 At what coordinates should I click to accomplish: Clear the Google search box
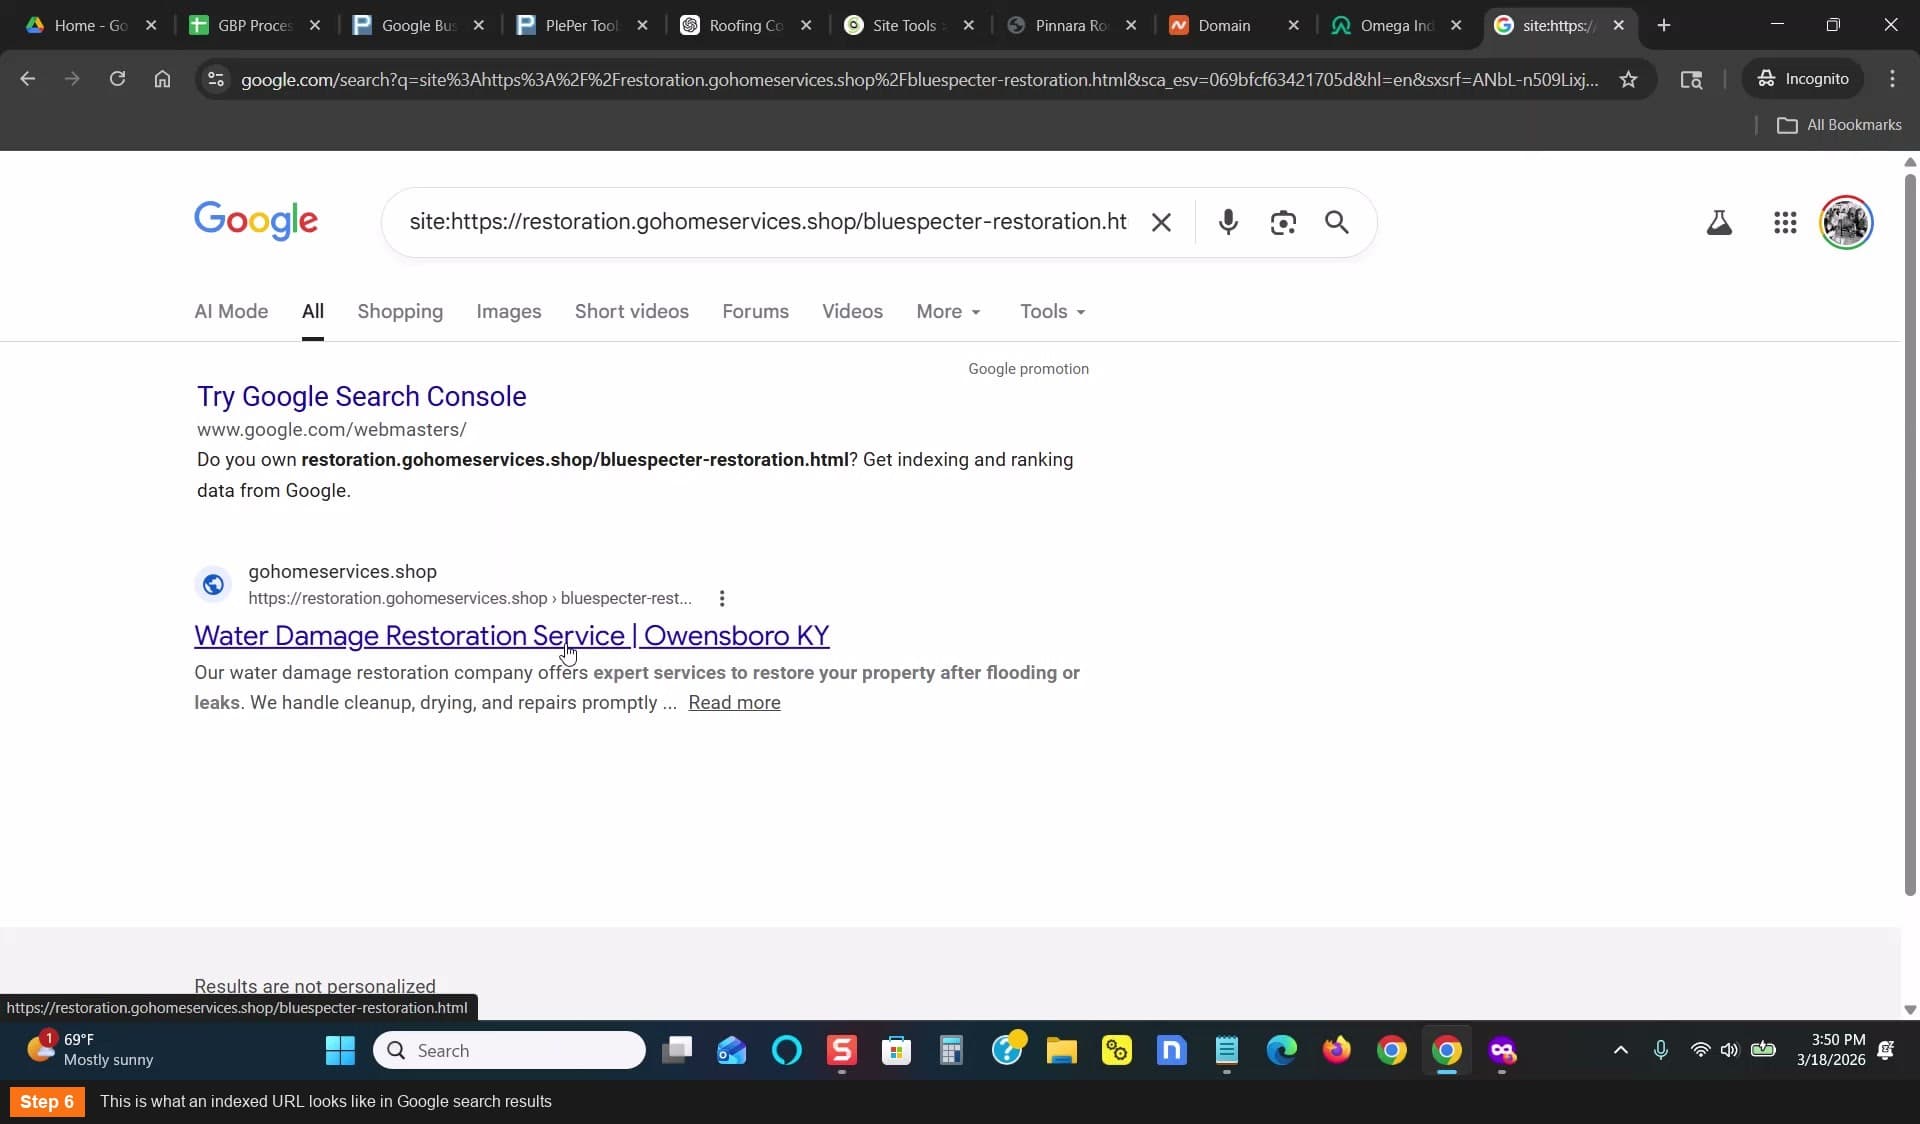click(1161, 222)
